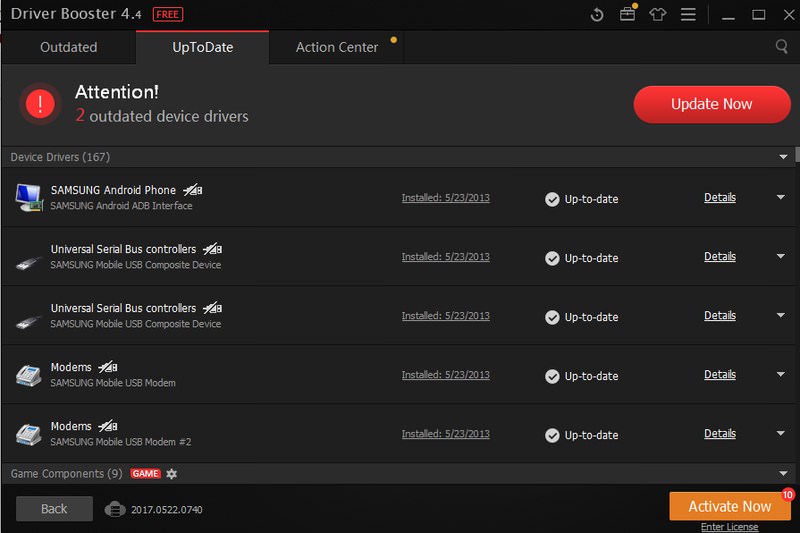Click the red attention exclamation icon
Viewport: 800px width, 533px height.
click(x=40, y=104)
